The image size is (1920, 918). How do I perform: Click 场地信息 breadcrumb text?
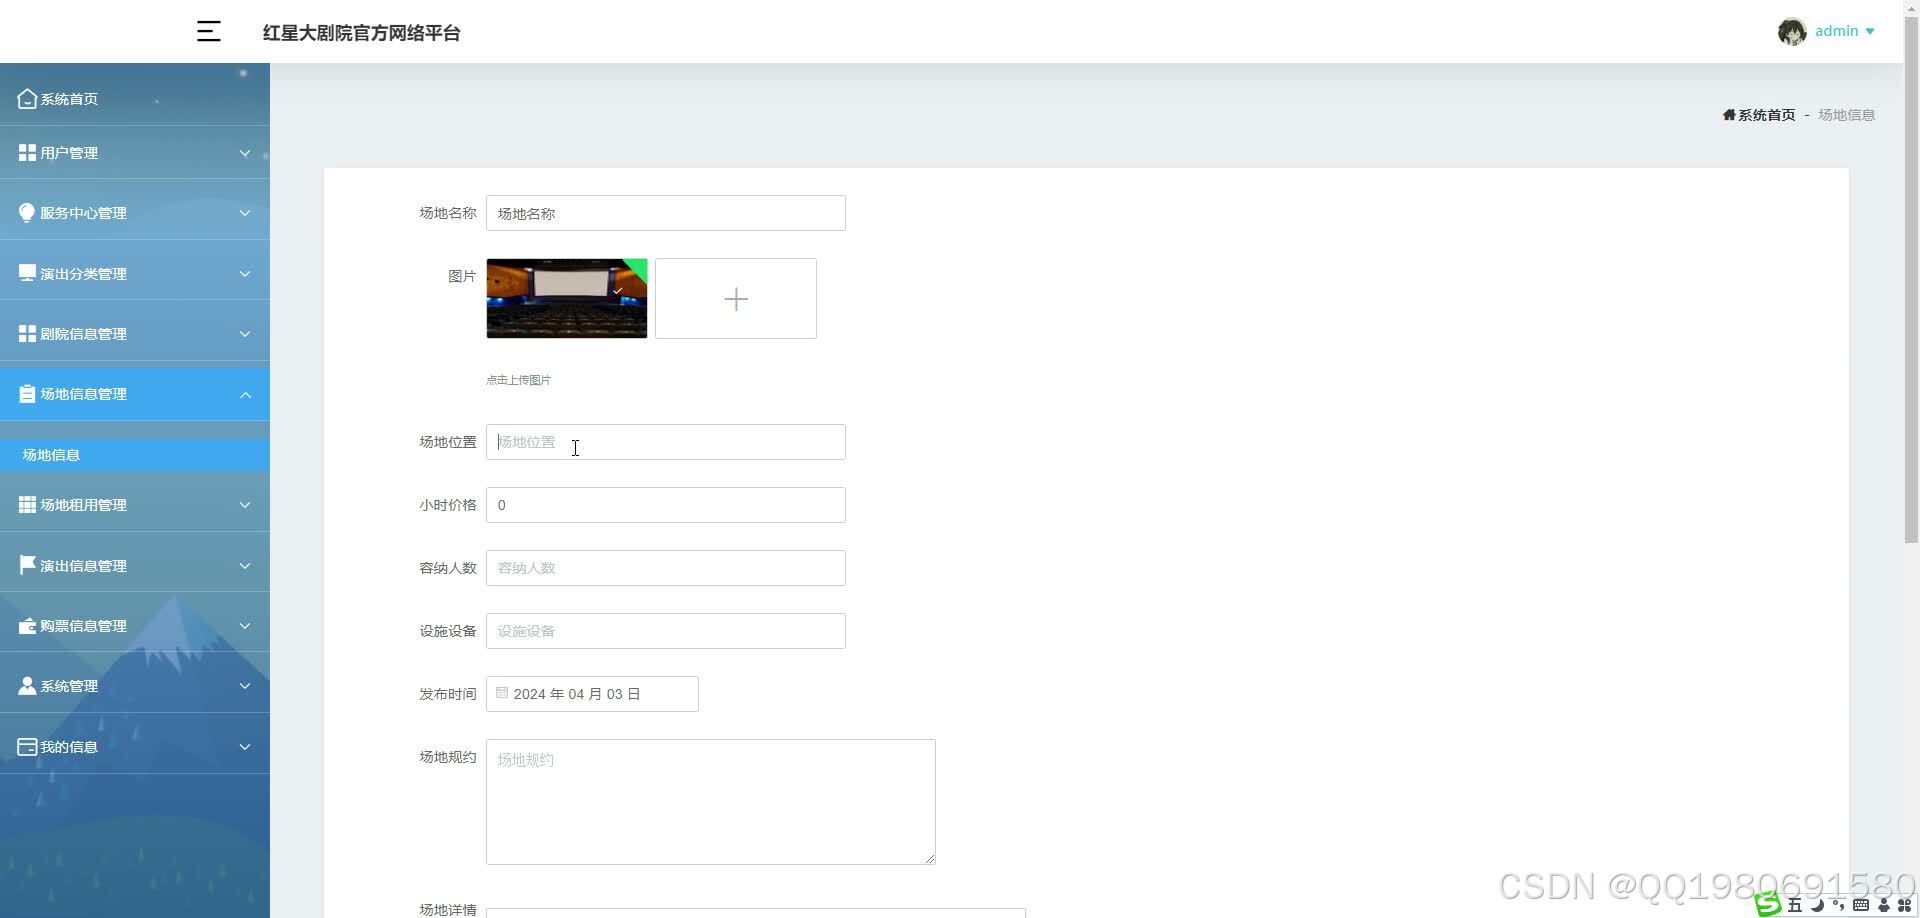(1846, 115)
